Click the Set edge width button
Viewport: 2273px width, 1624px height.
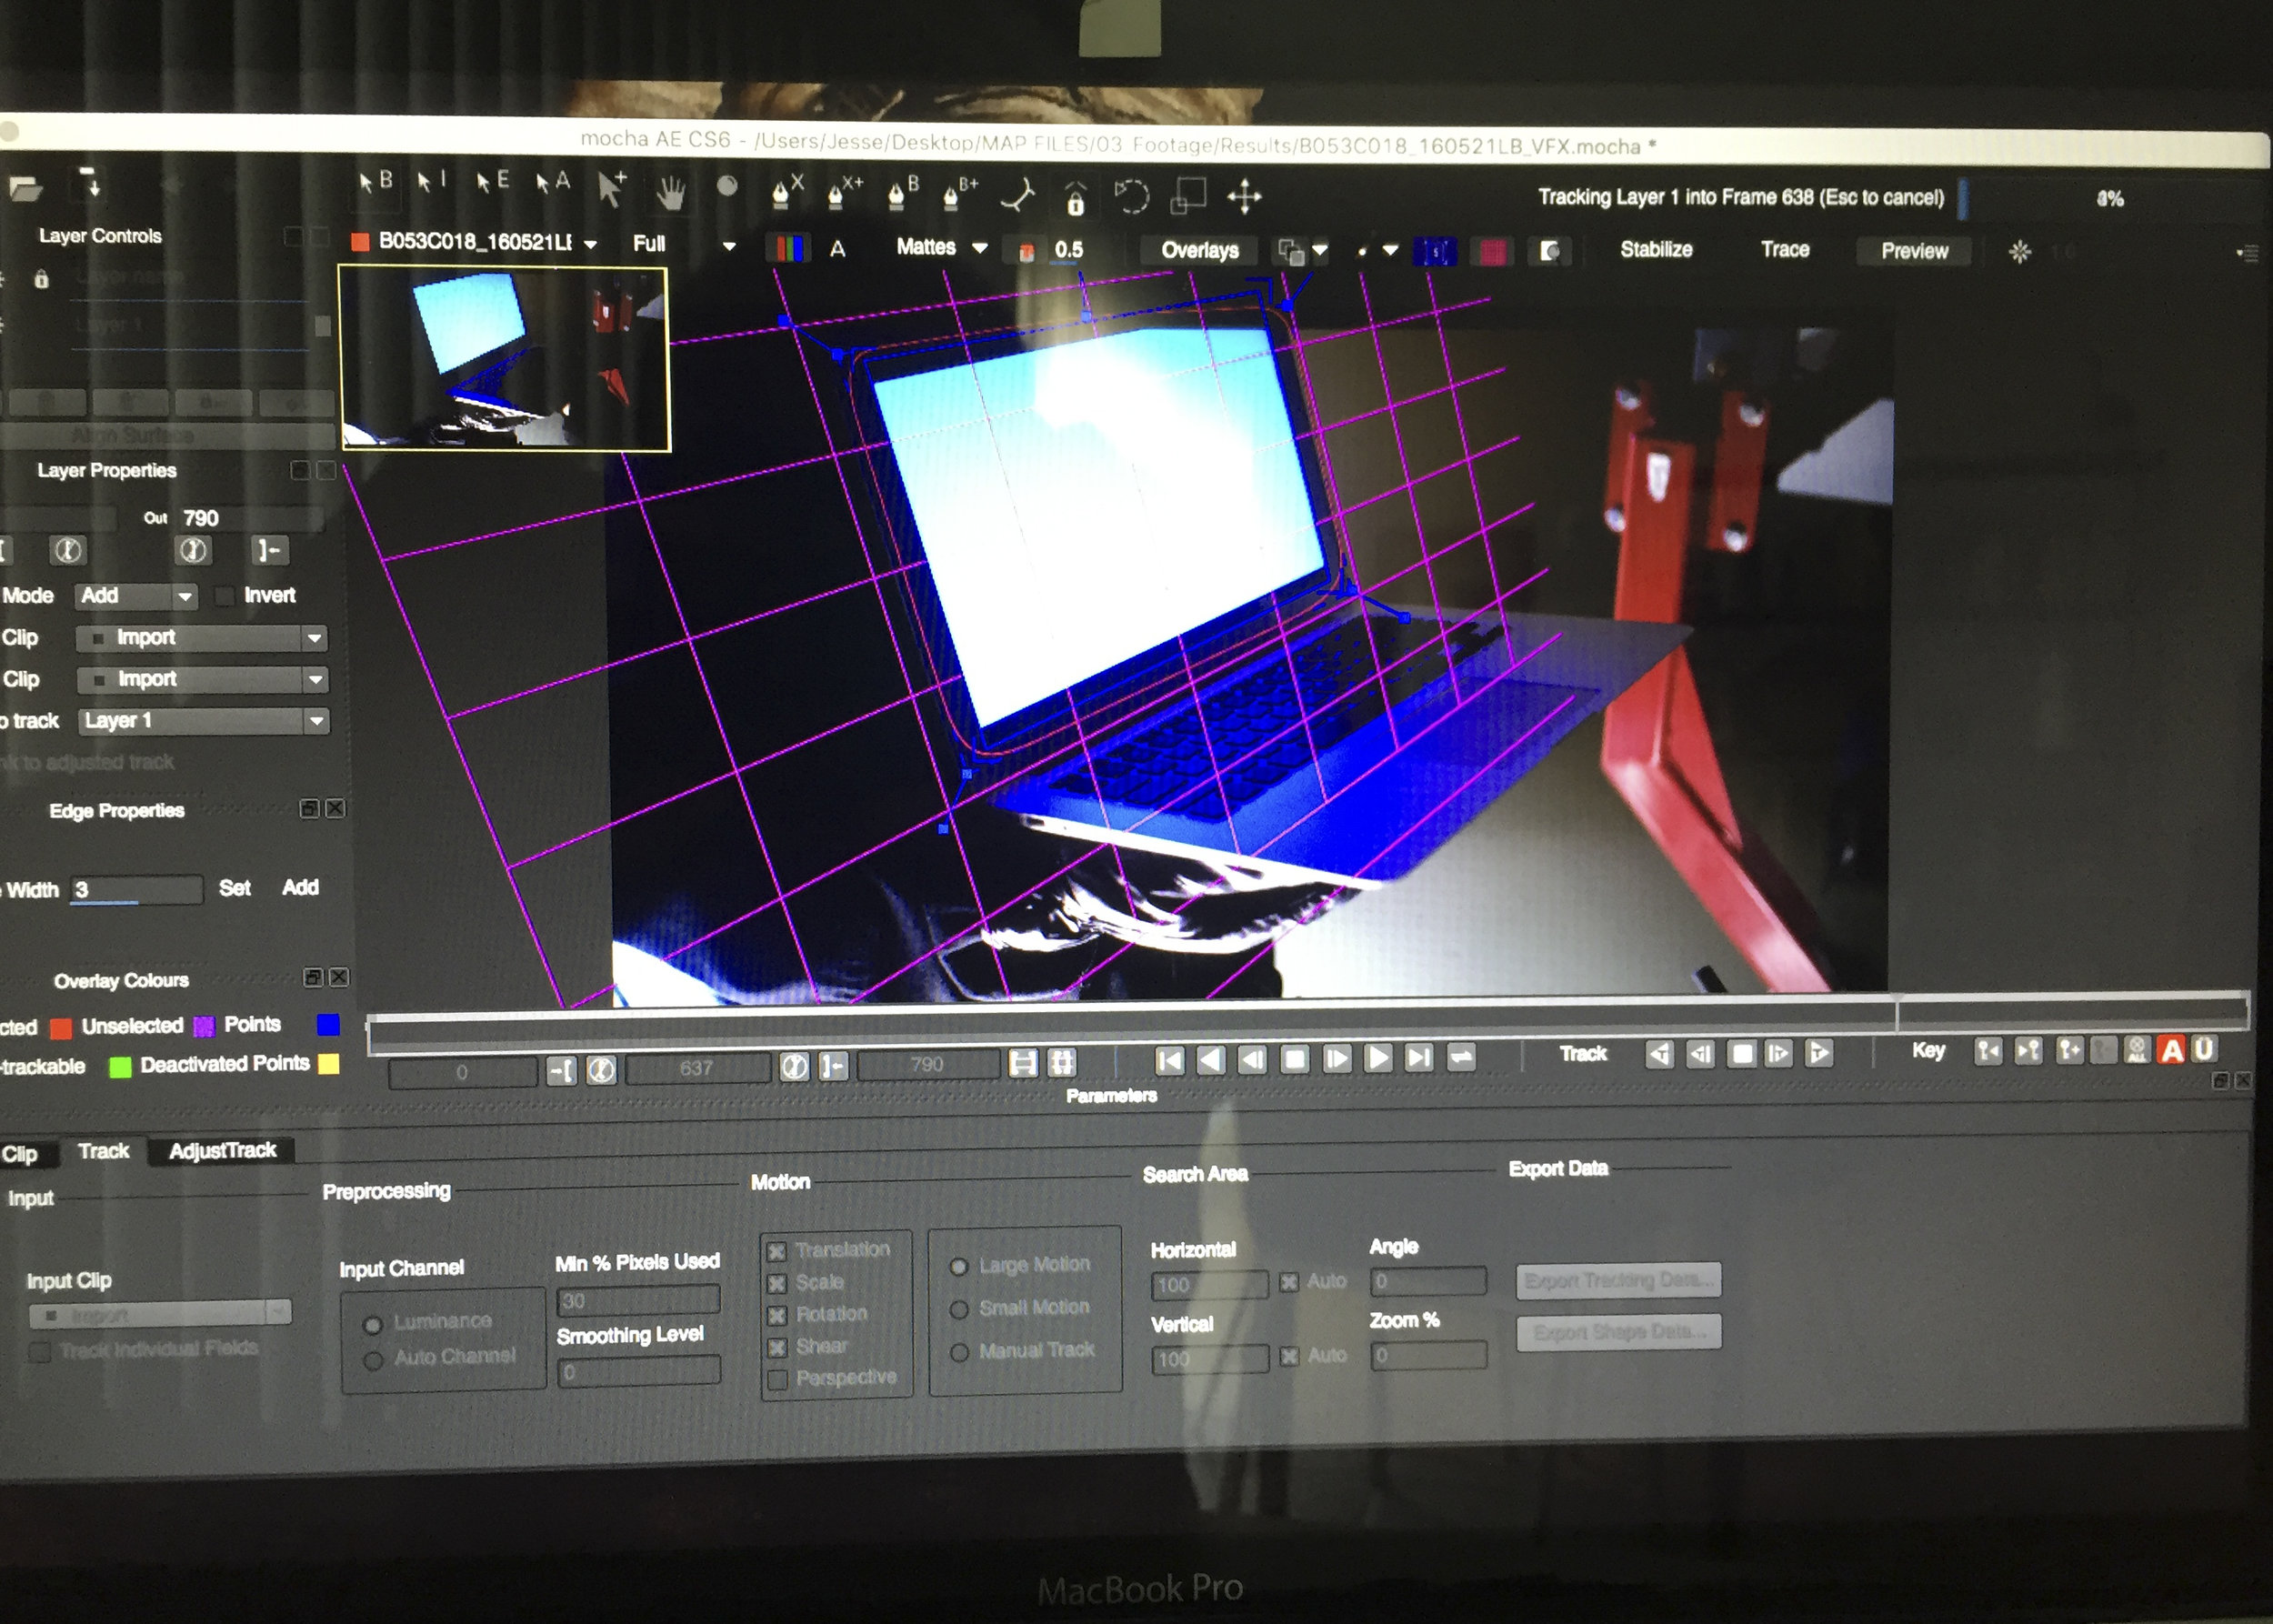[x=234, y=888]
